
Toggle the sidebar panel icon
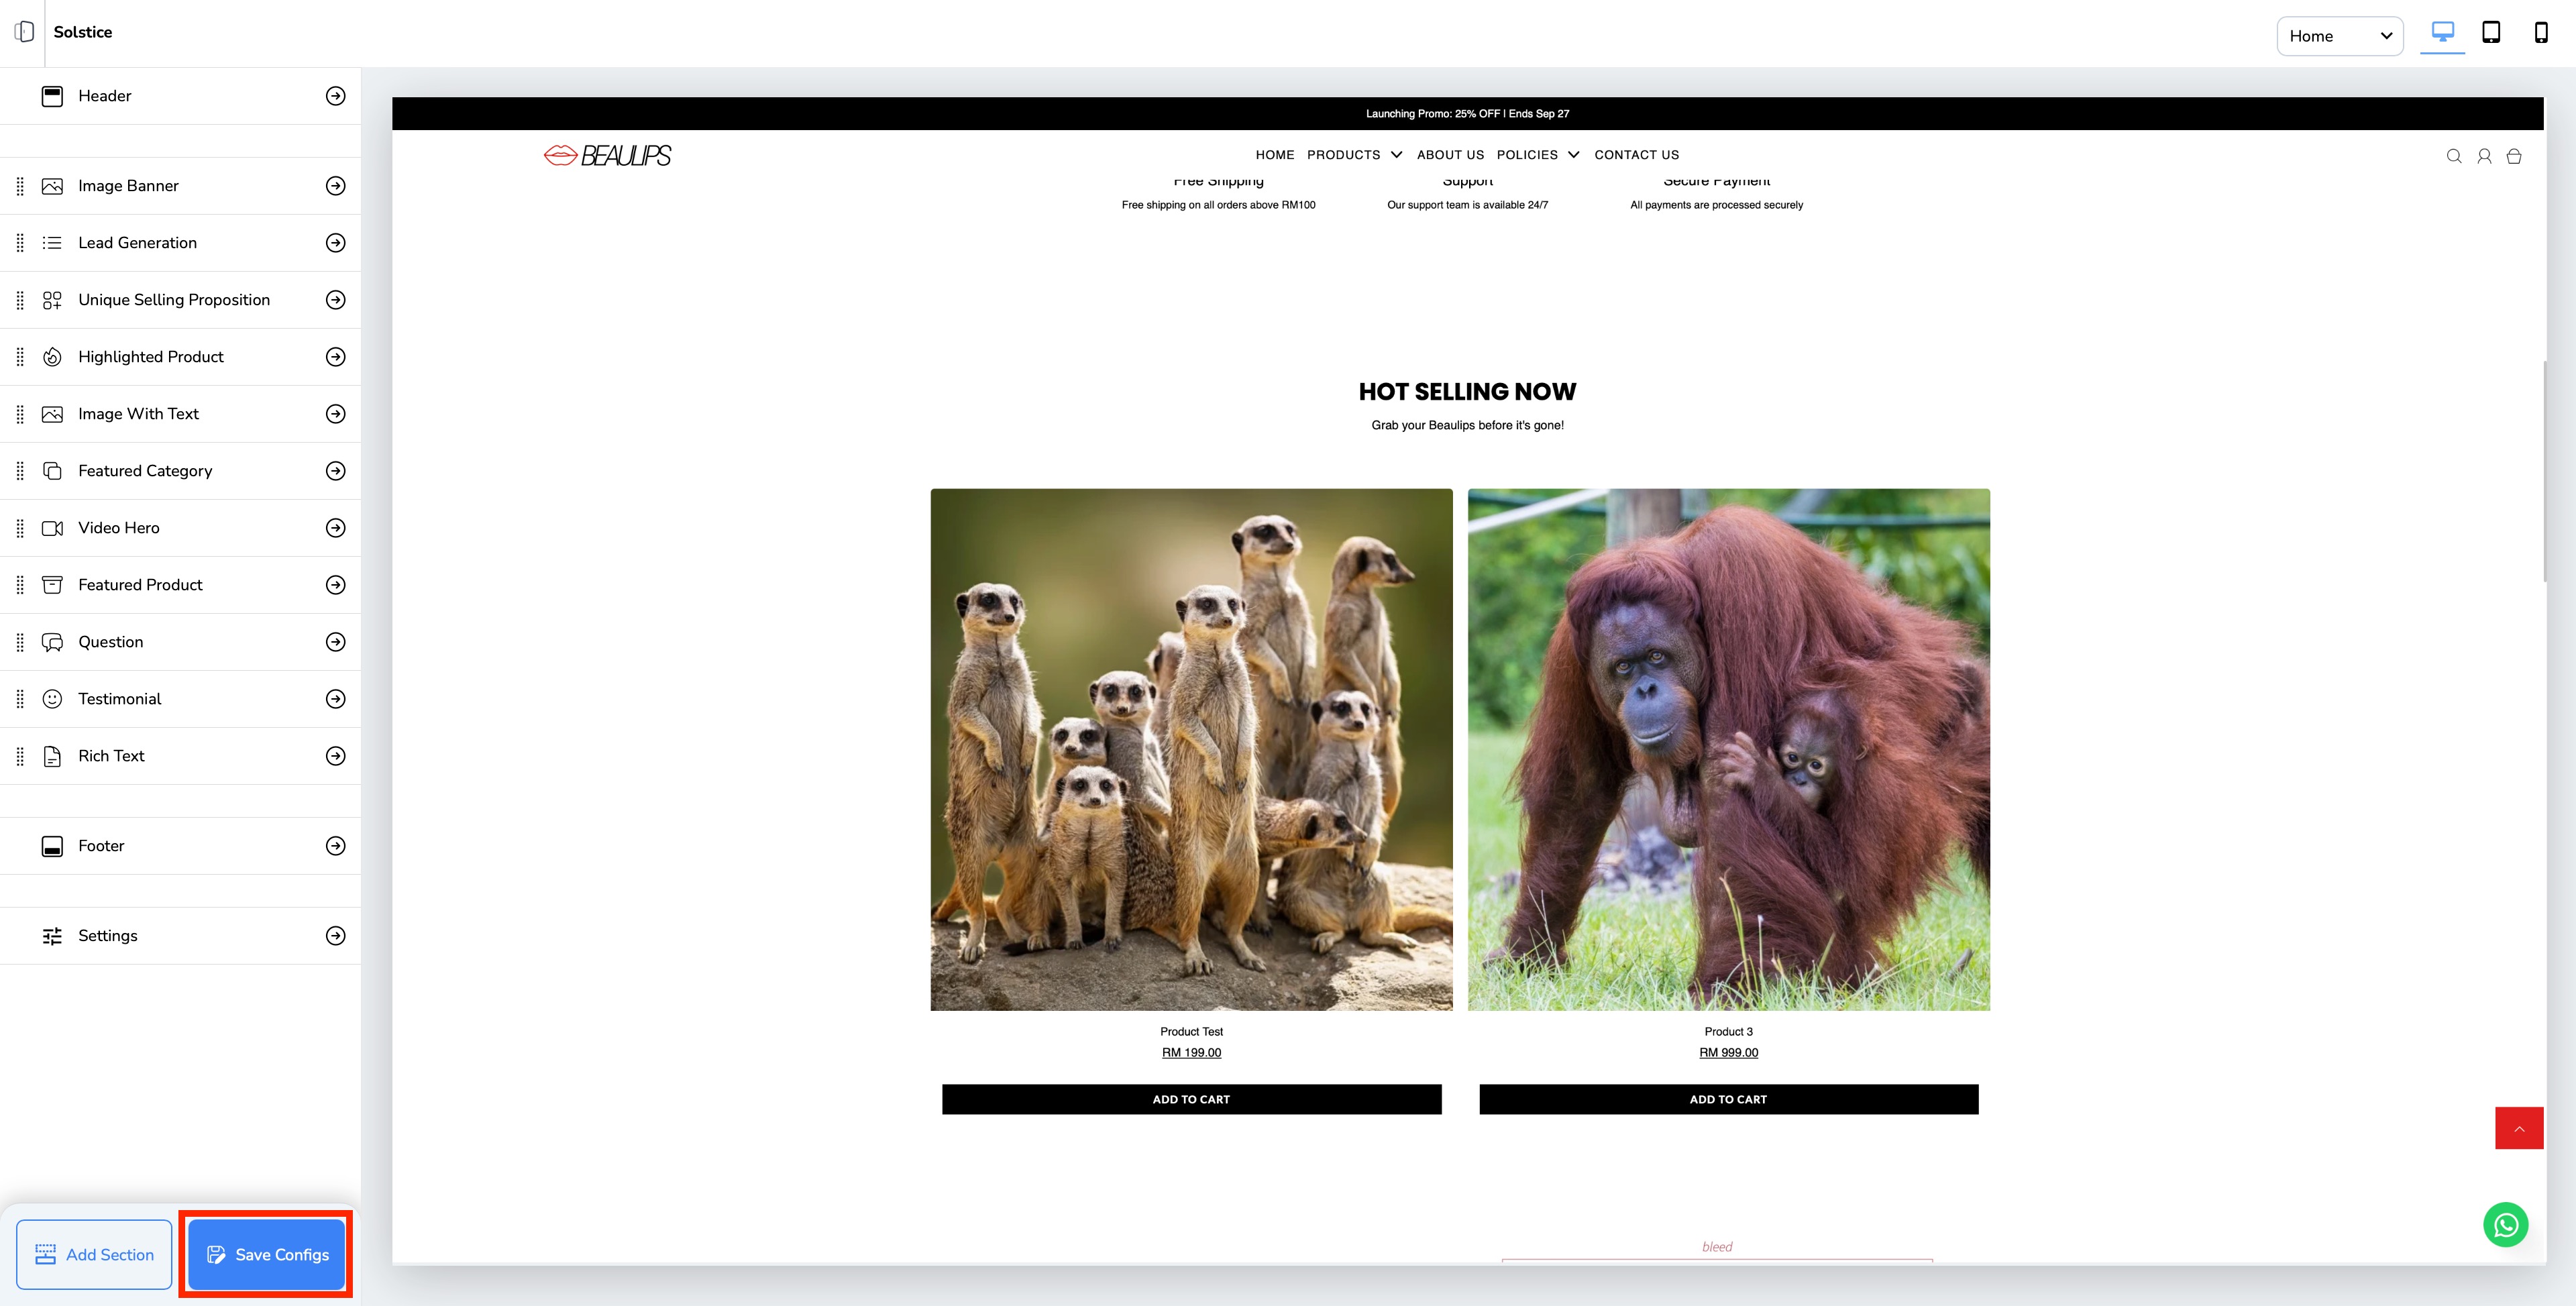click(x=25, y=32)
